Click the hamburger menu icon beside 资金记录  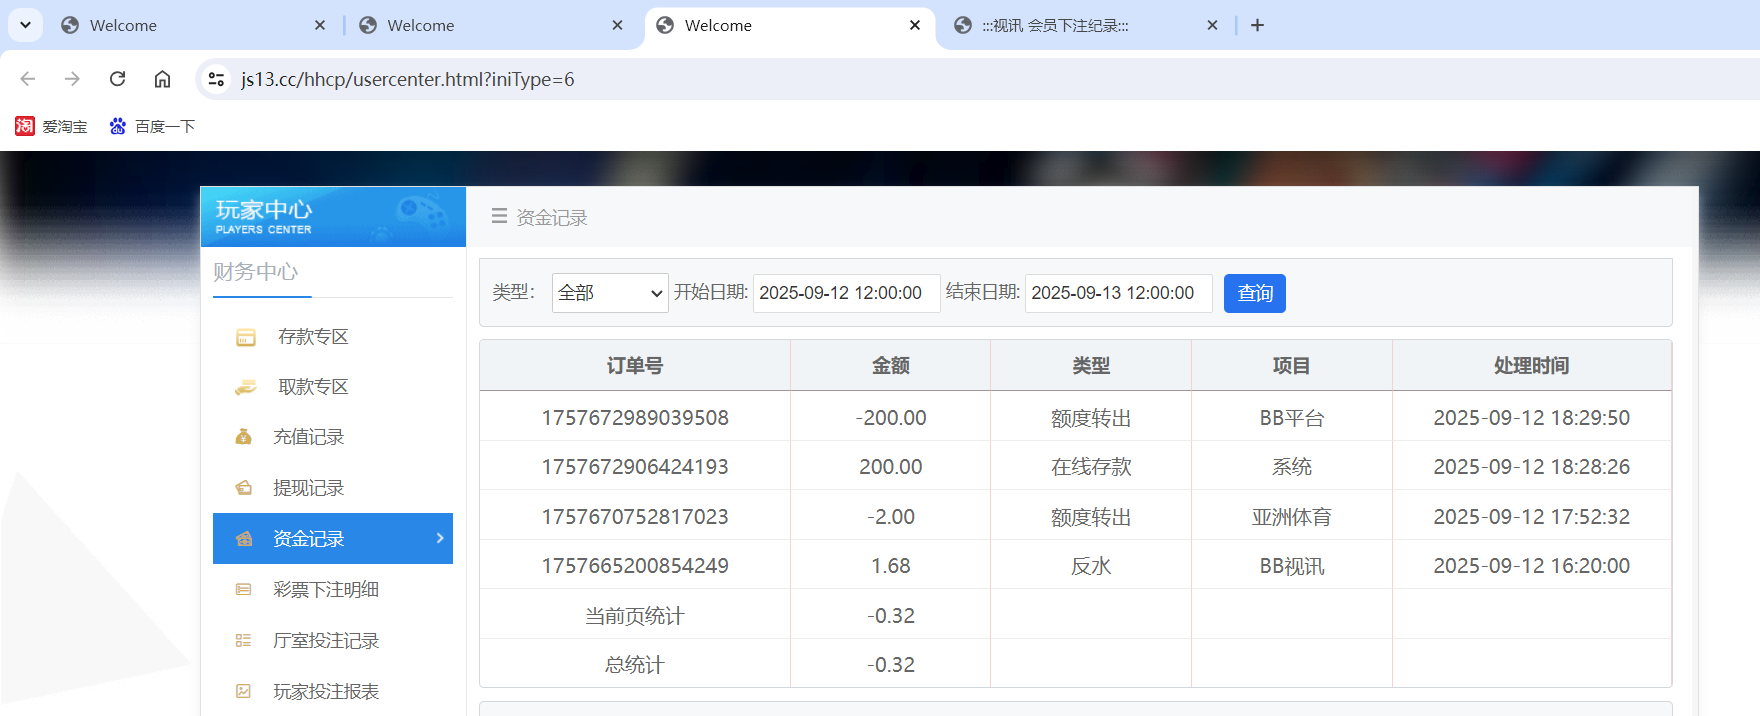[499, 216]
